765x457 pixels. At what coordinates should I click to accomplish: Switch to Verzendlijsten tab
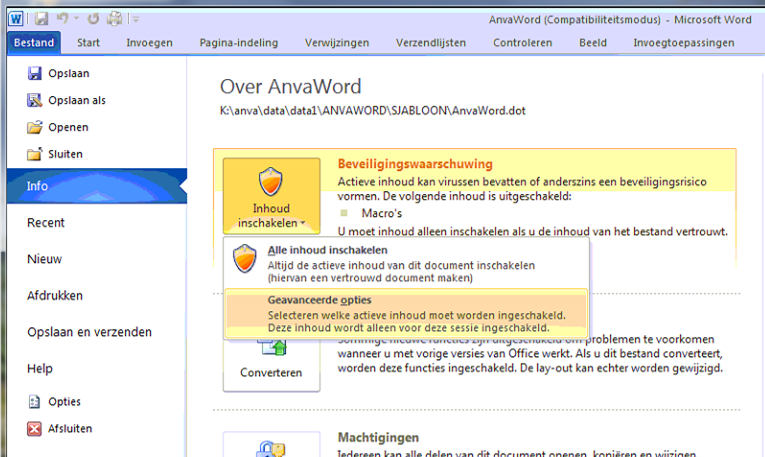tap(431, 43)
